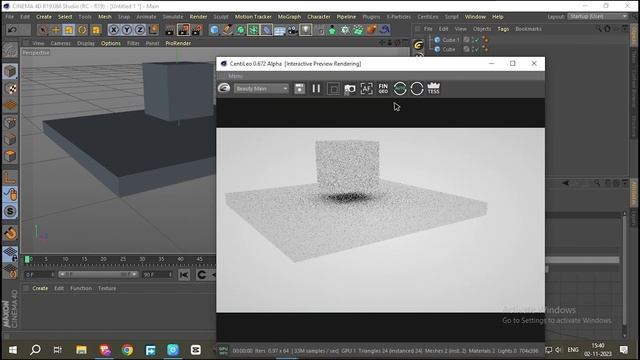Click the timeline frame 0 marker
The image size is (640, 360).
[27, 259]
